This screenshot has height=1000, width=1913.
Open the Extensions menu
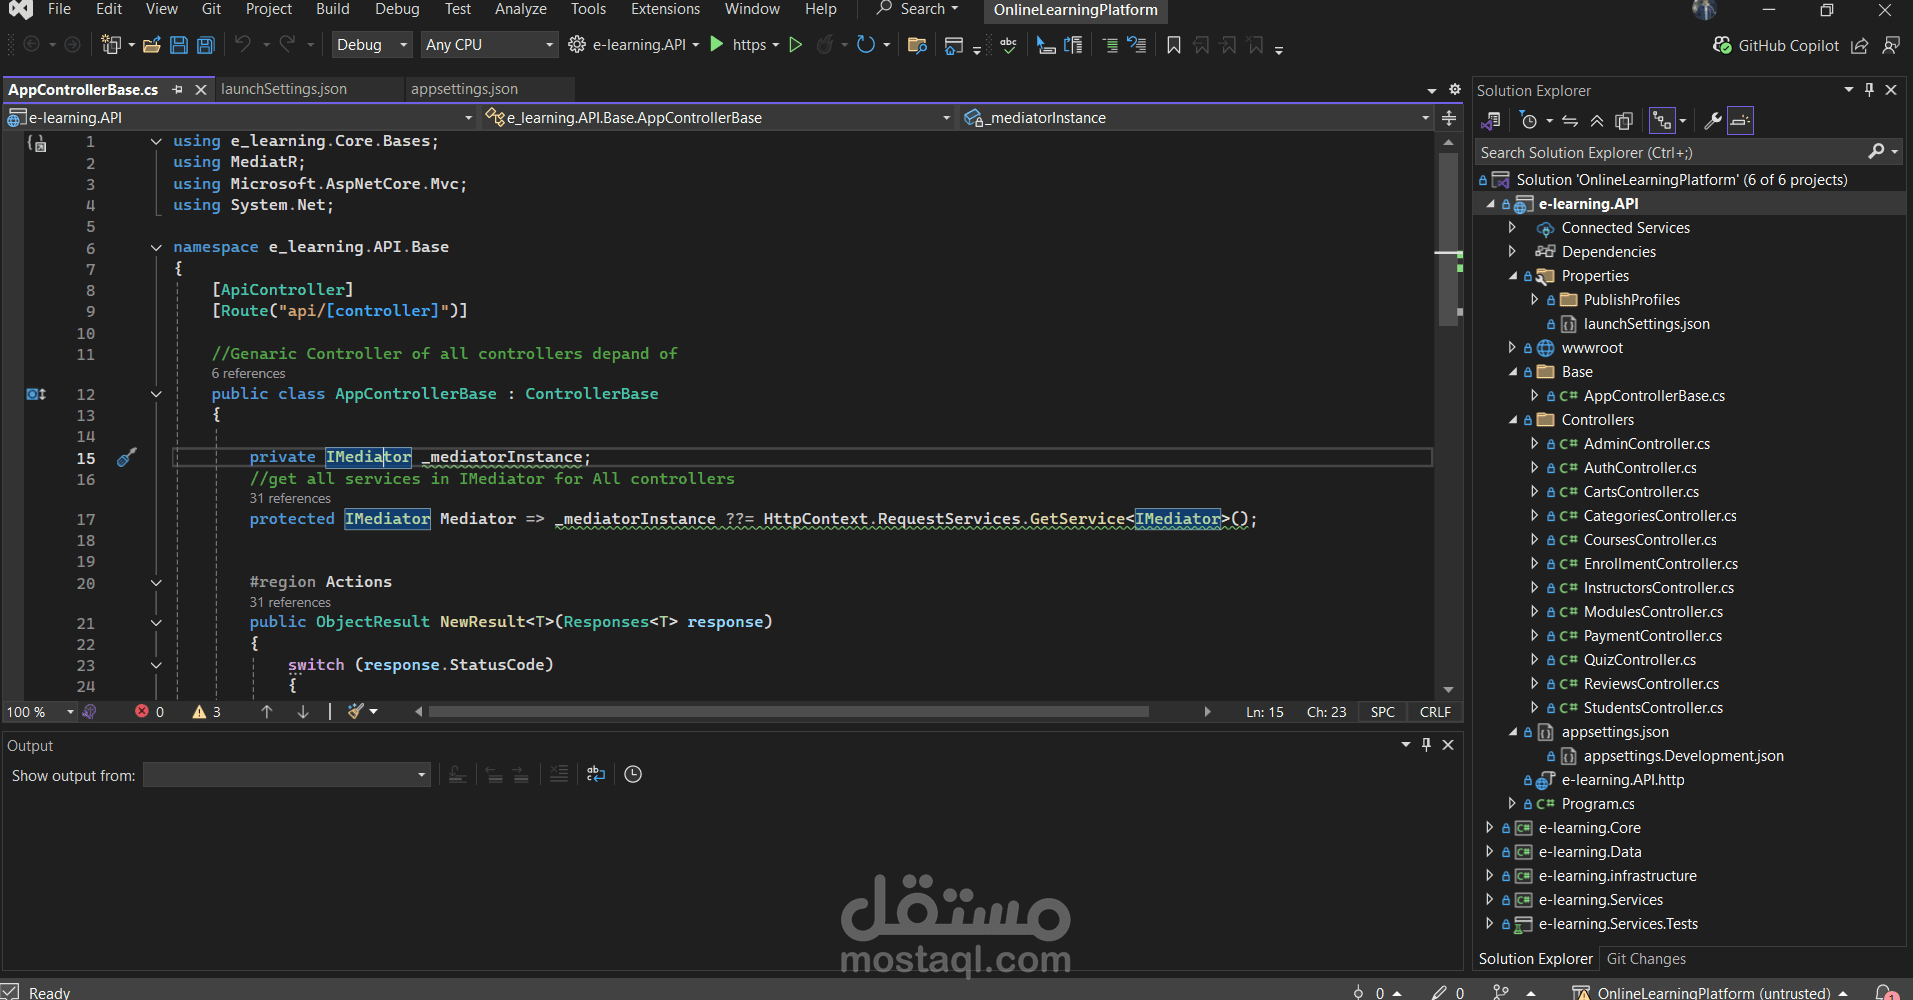pyautogui.click(x=665, y=9)
